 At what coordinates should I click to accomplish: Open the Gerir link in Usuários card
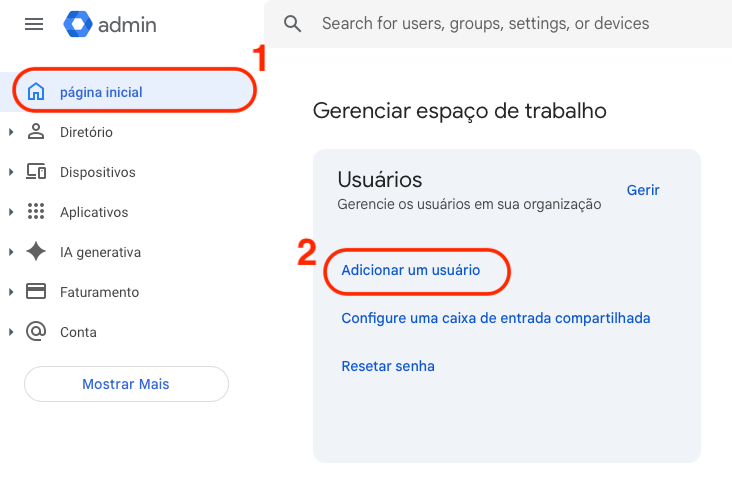pyautogui.click(x=643, y=190)
